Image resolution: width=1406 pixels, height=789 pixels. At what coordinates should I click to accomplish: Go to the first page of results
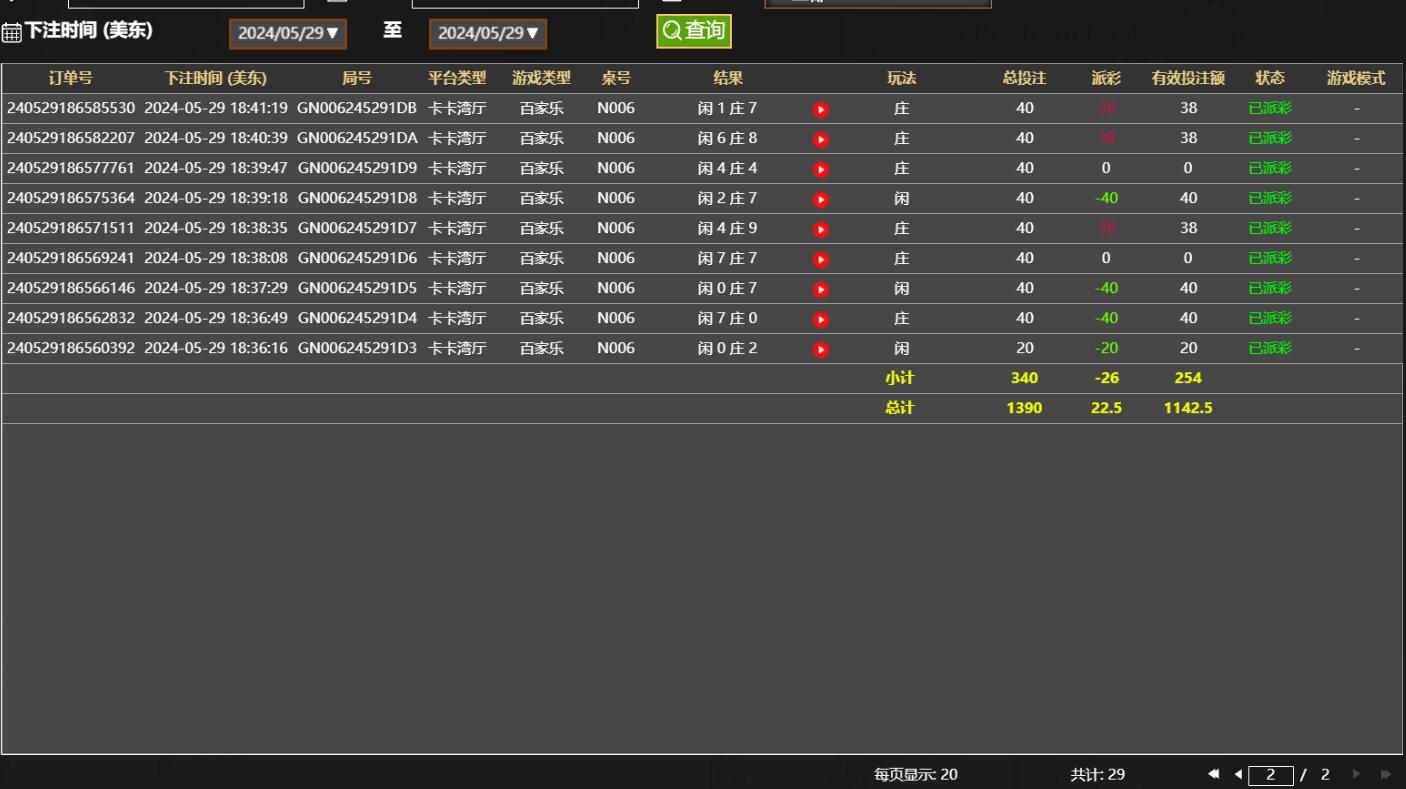[x=1214, y=774]
